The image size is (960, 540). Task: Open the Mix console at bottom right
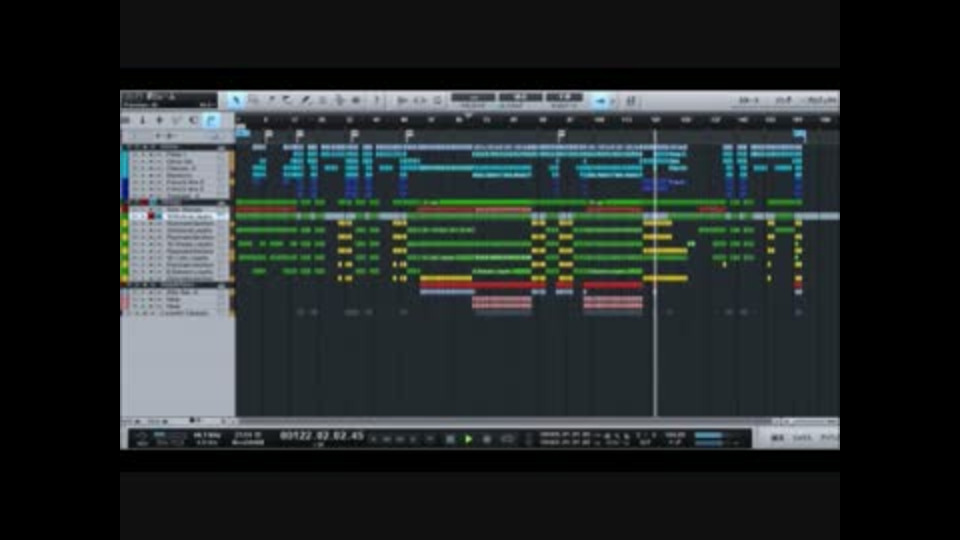(x=802, y=438)
